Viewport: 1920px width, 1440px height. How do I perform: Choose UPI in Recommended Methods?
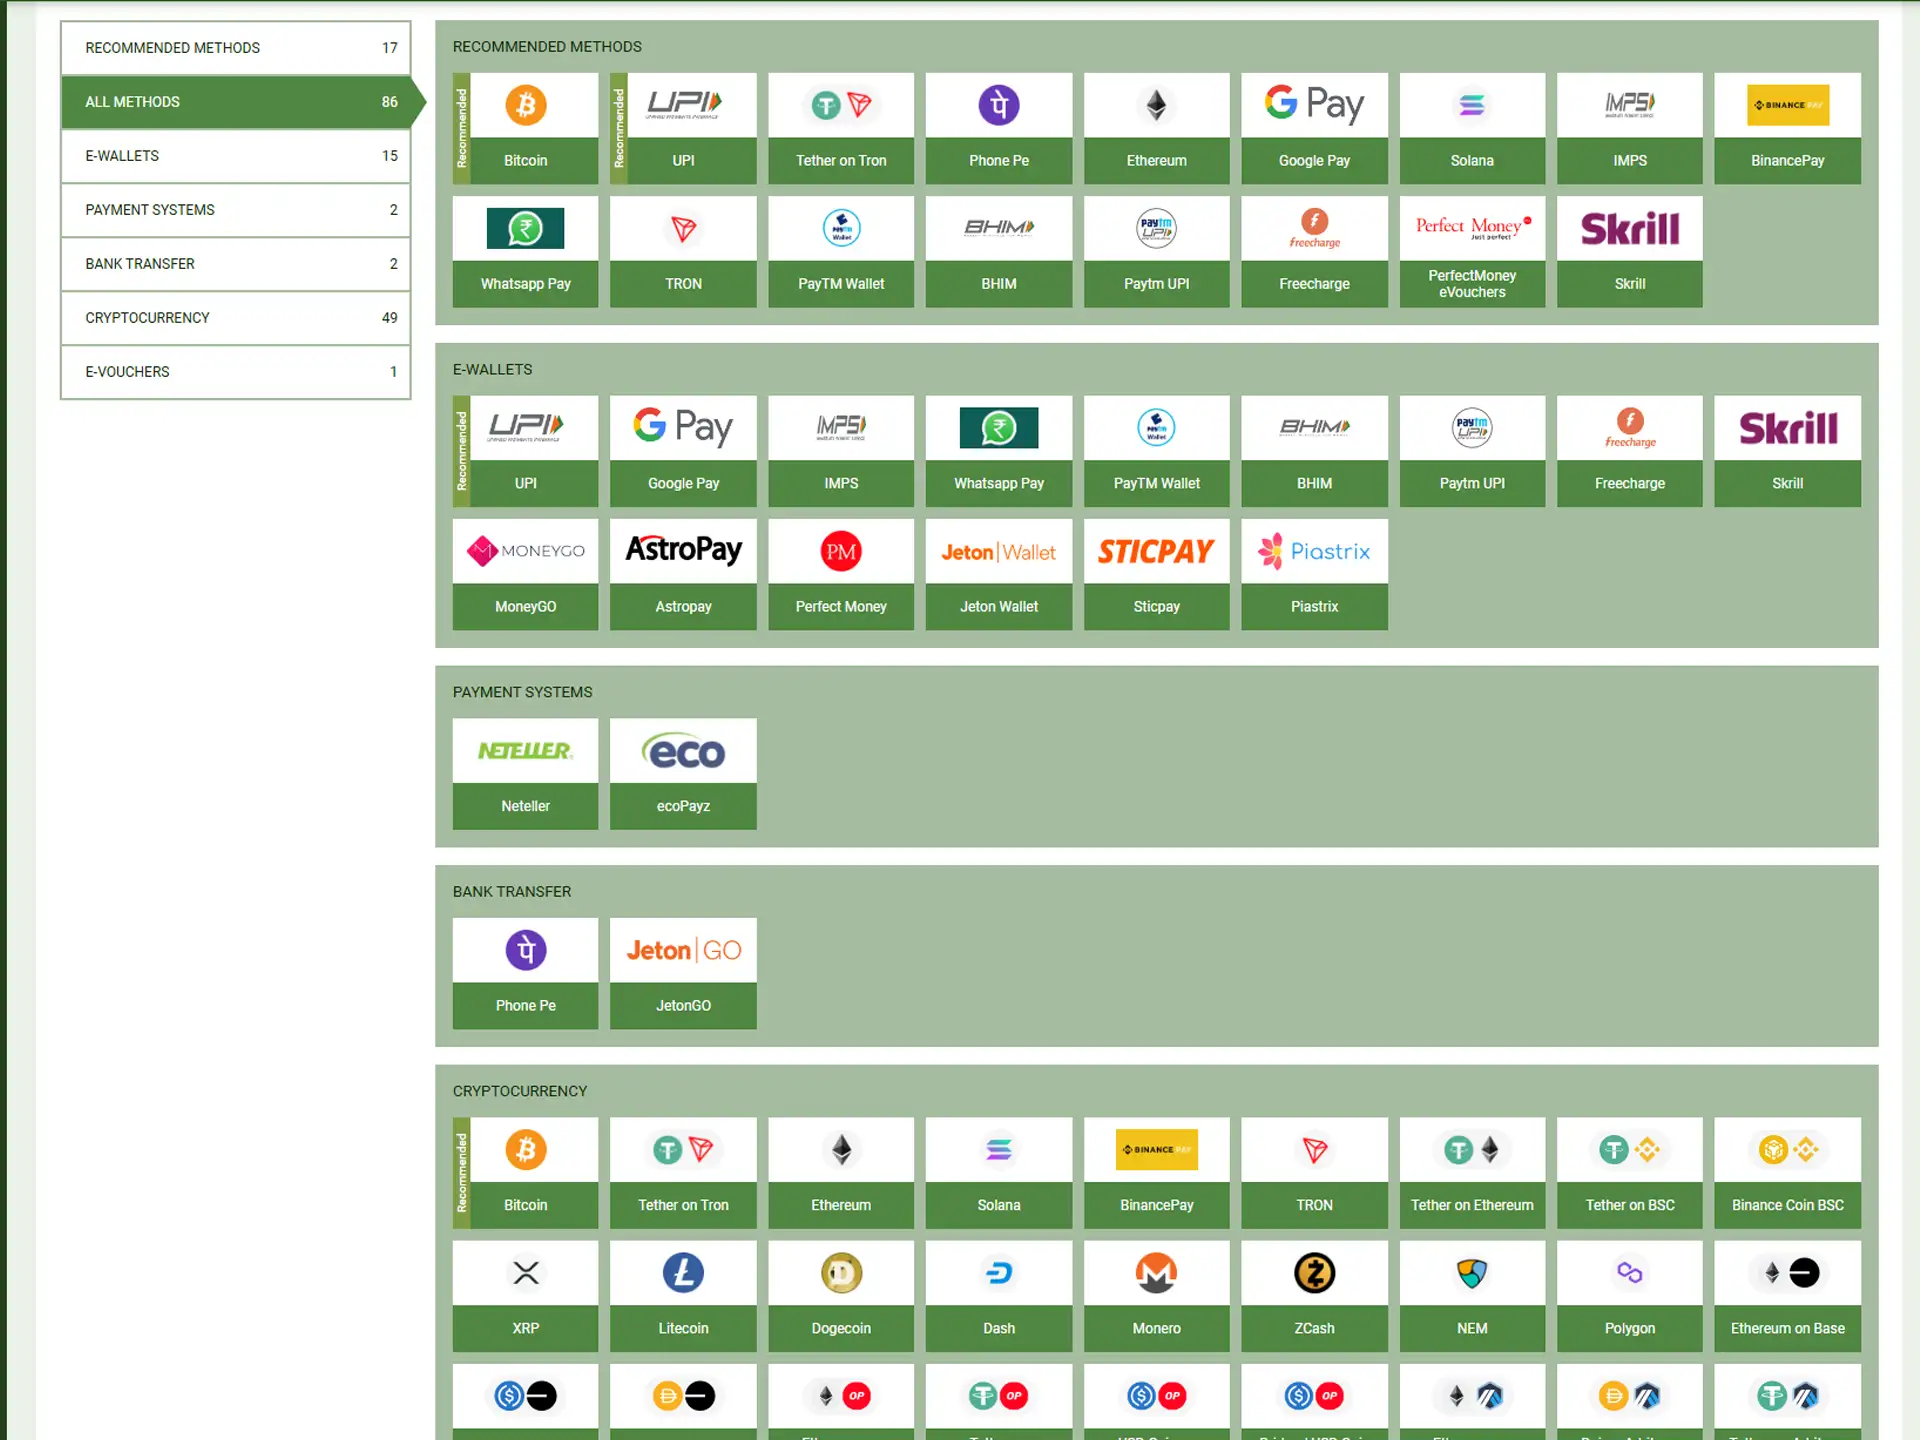click(683, 128)
